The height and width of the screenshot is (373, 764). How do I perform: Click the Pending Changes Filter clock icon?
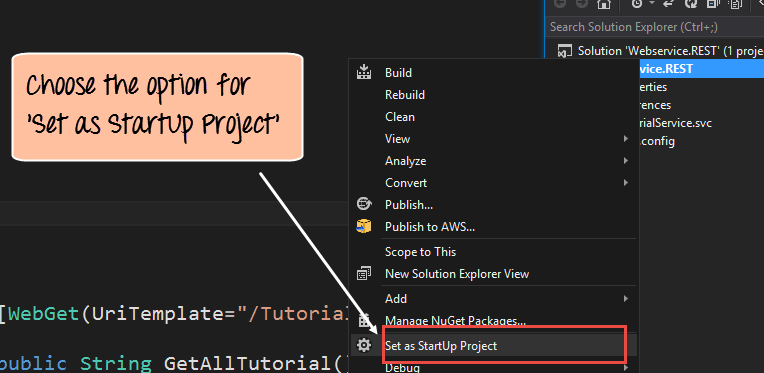[x=637, y=4]
